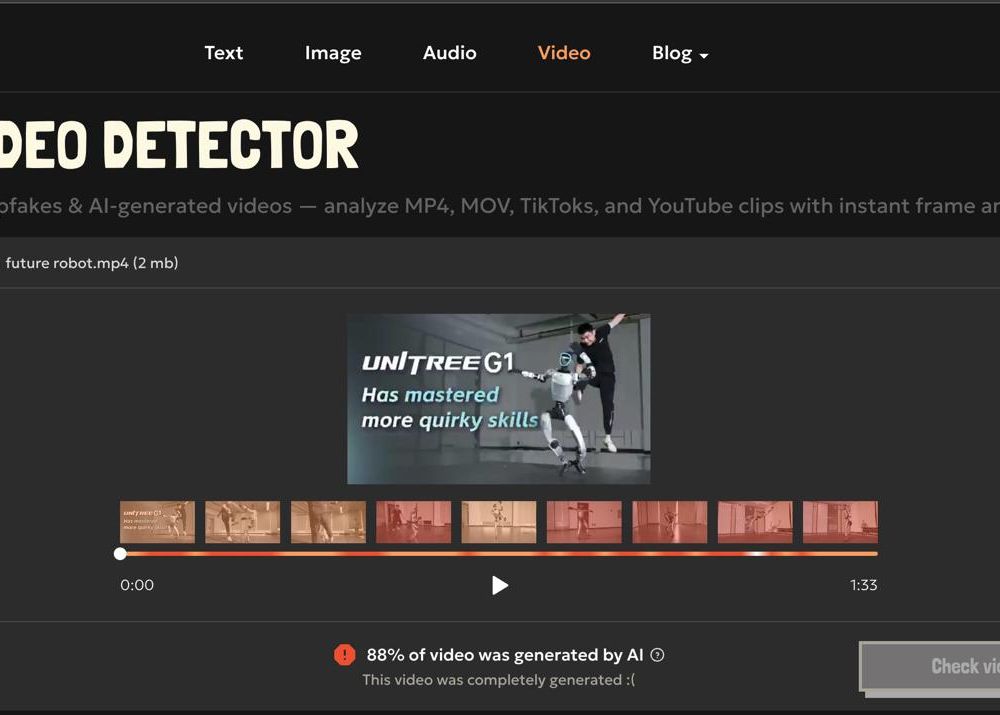Select the last frame thumbnail in the strip
Image resolution: width=1000 pixels, height=715 pixels.
tap(841, 522)
